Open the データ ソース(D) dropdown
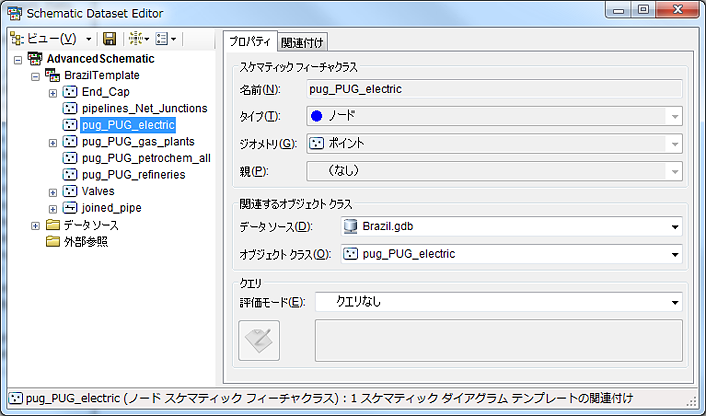 pos(511,226)
